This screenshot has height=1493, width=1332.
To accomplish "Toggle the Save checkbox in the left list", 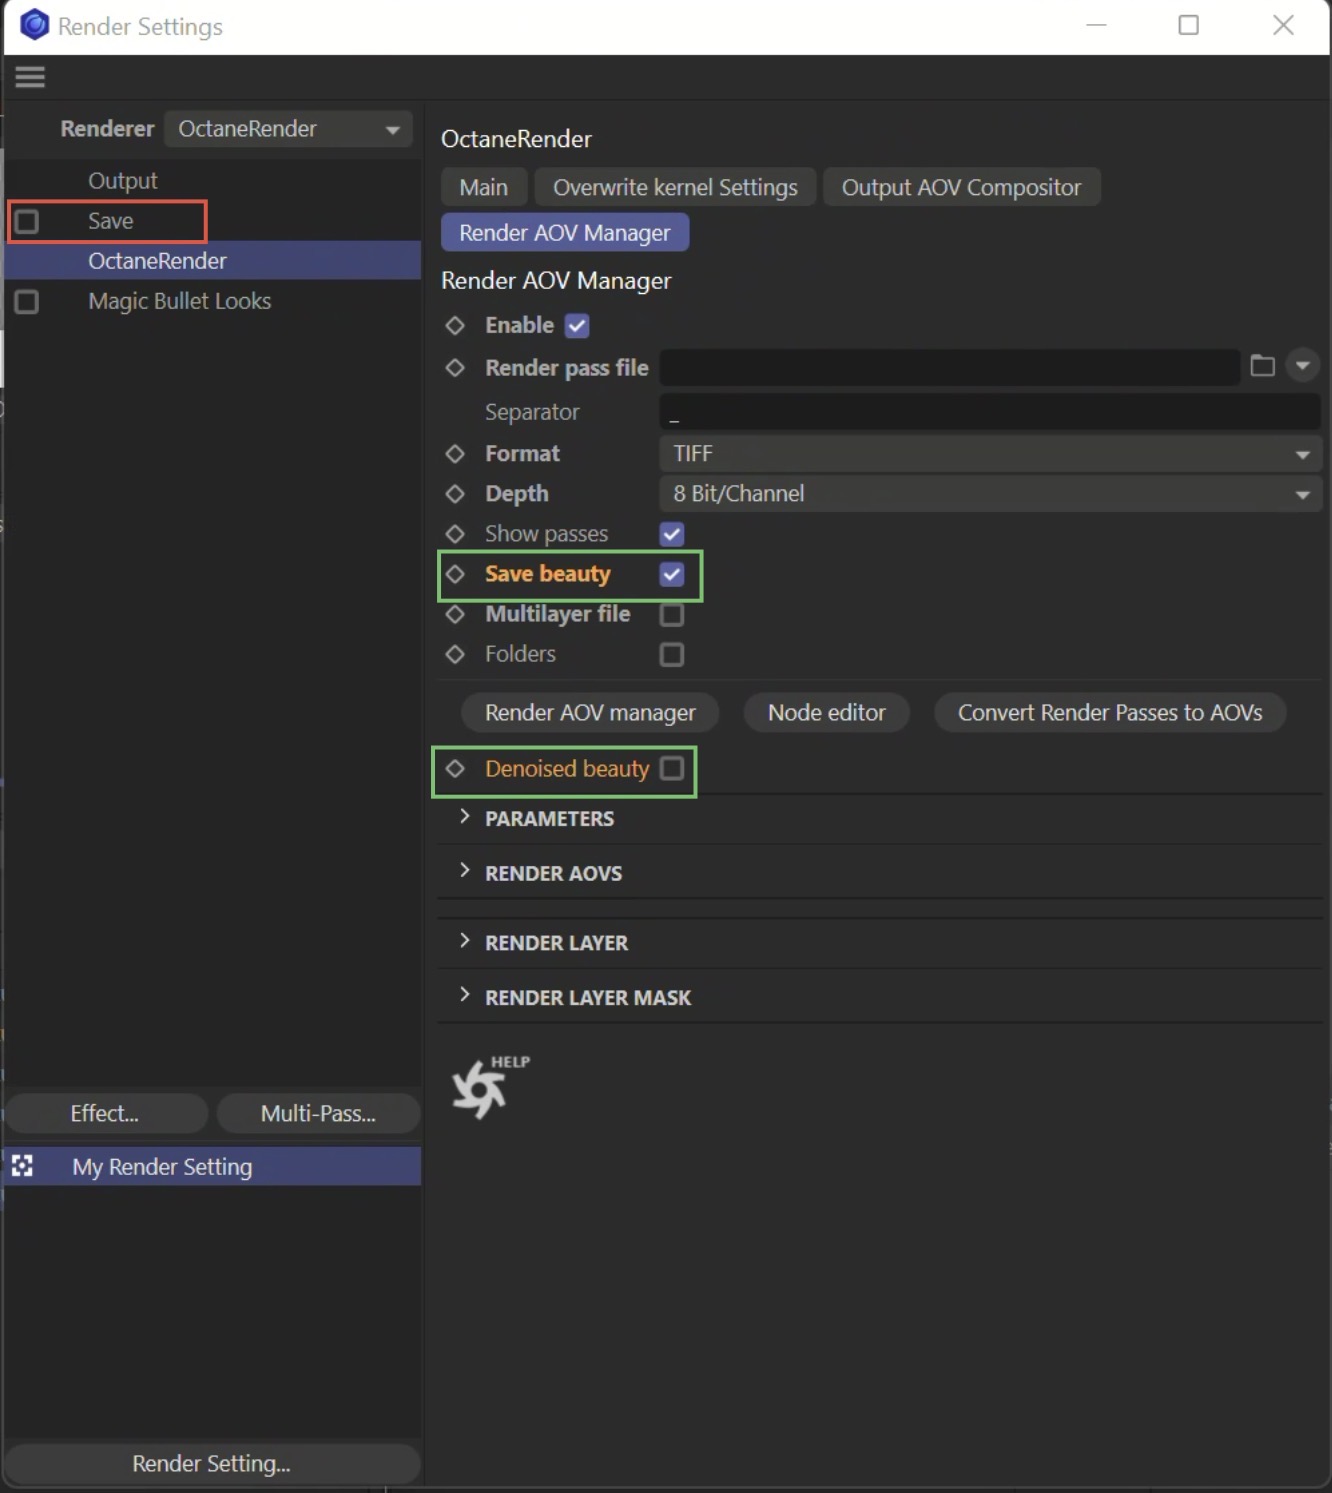I will click(x=27, y=221).
